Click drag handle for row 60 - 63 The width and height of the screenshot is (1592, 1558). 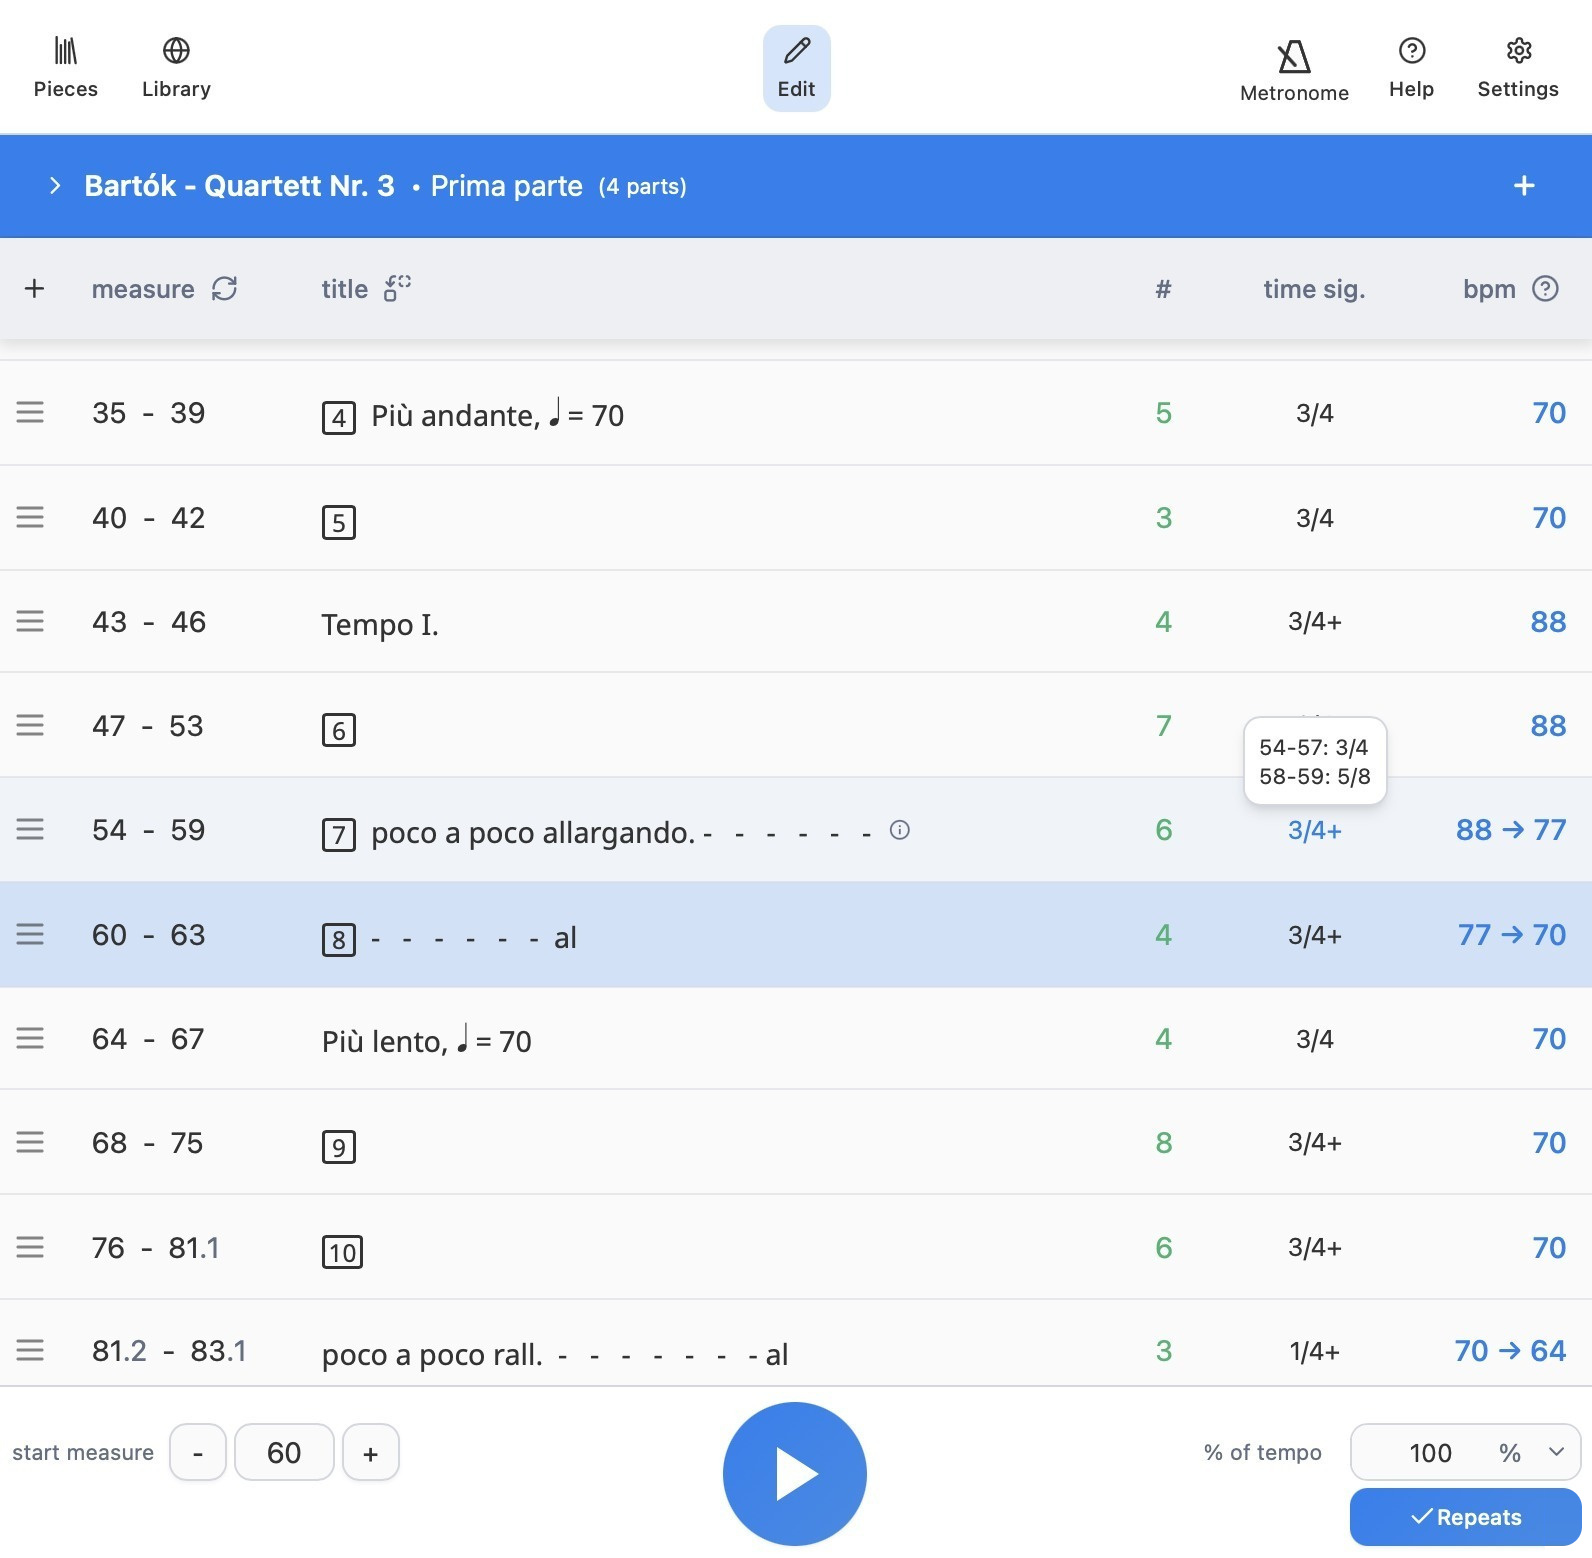click(30, 934)
